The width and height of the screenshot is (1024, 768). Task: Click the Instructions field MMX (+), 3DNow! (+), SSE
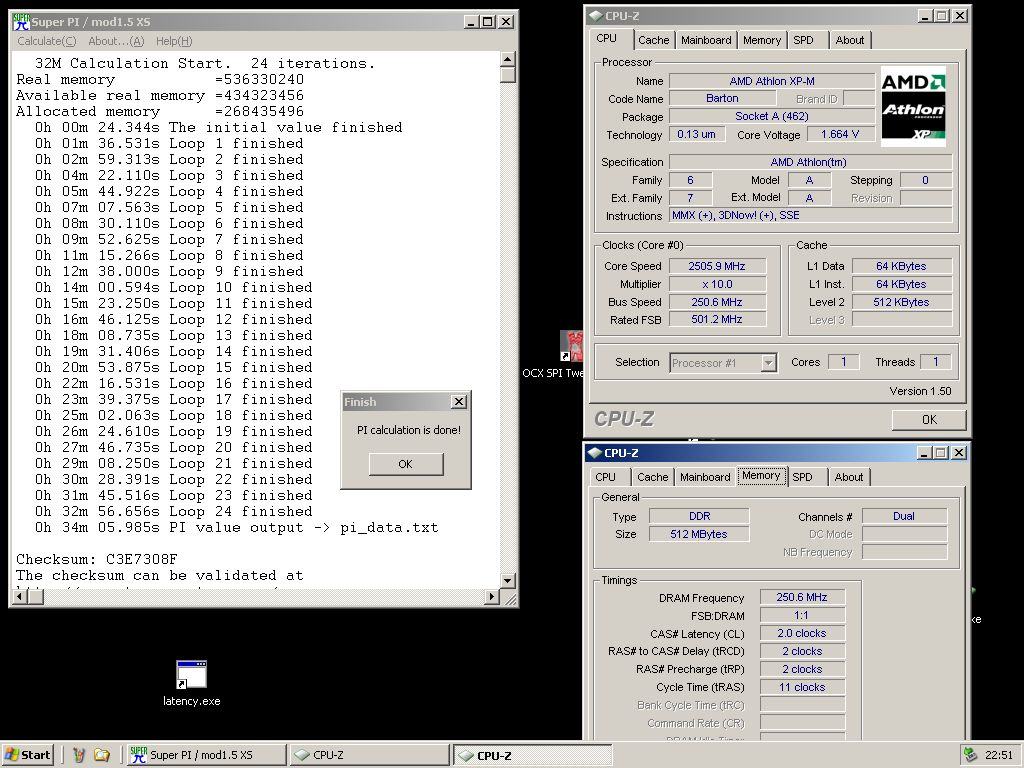pyautogui.click(x=810, y=215)
